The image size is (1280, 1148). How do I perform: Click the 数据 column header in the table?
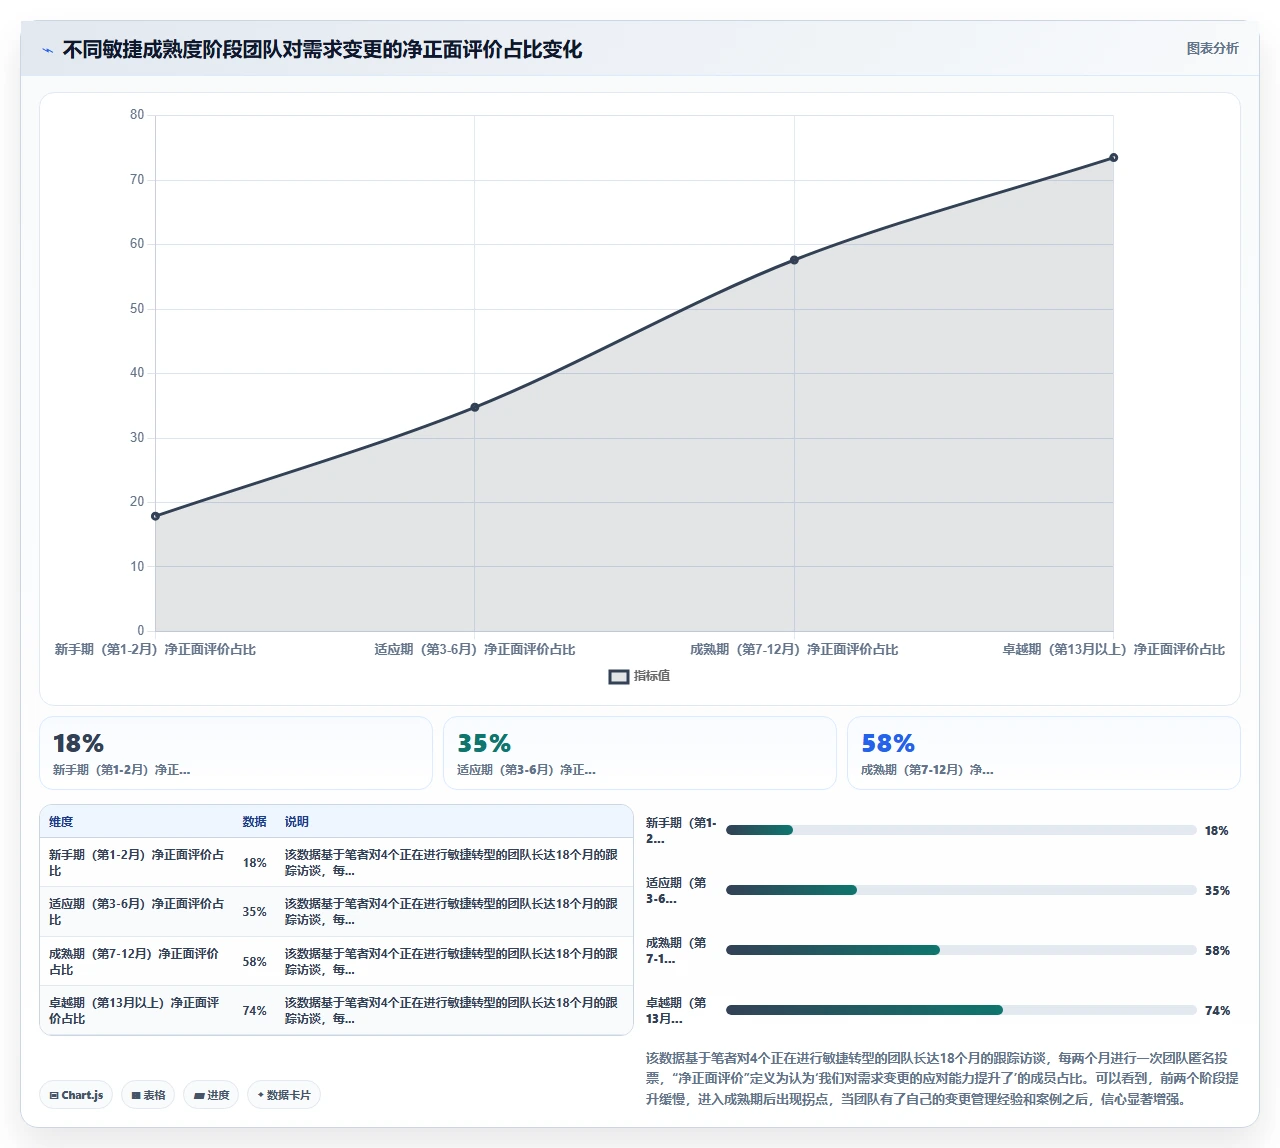tap(254, 822)
